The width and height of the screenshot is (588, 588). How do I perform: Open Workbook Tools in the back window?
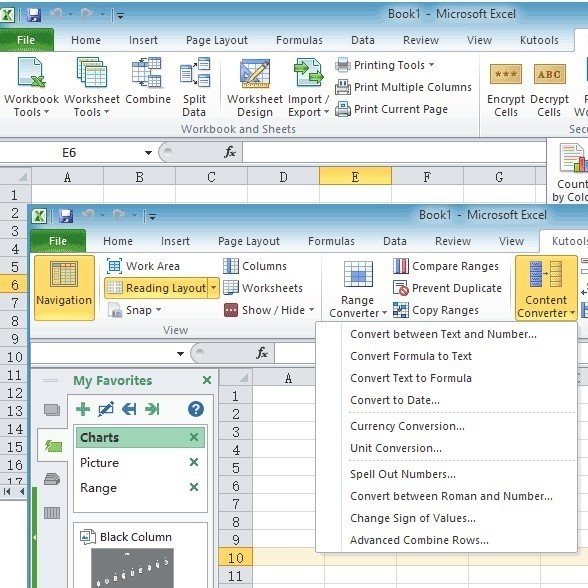(31, 87)
